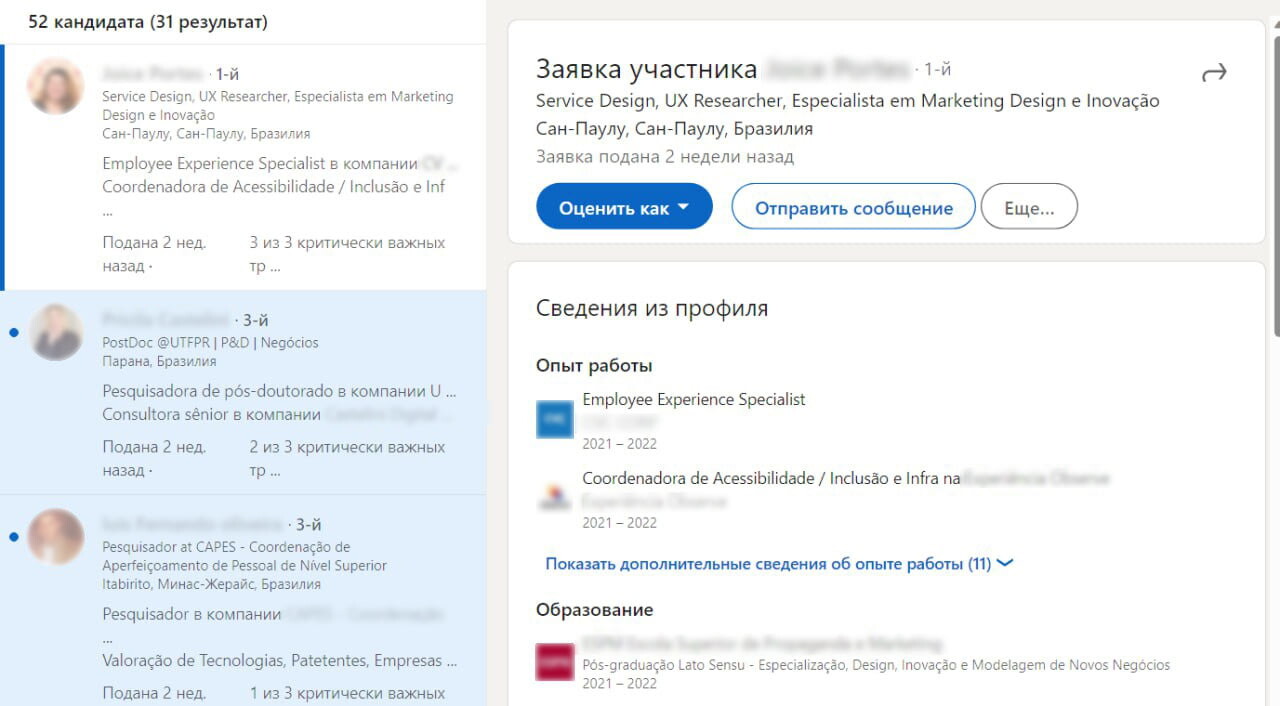
Task: Click the share arrow icon in application header
Action: pos(1214,73)
